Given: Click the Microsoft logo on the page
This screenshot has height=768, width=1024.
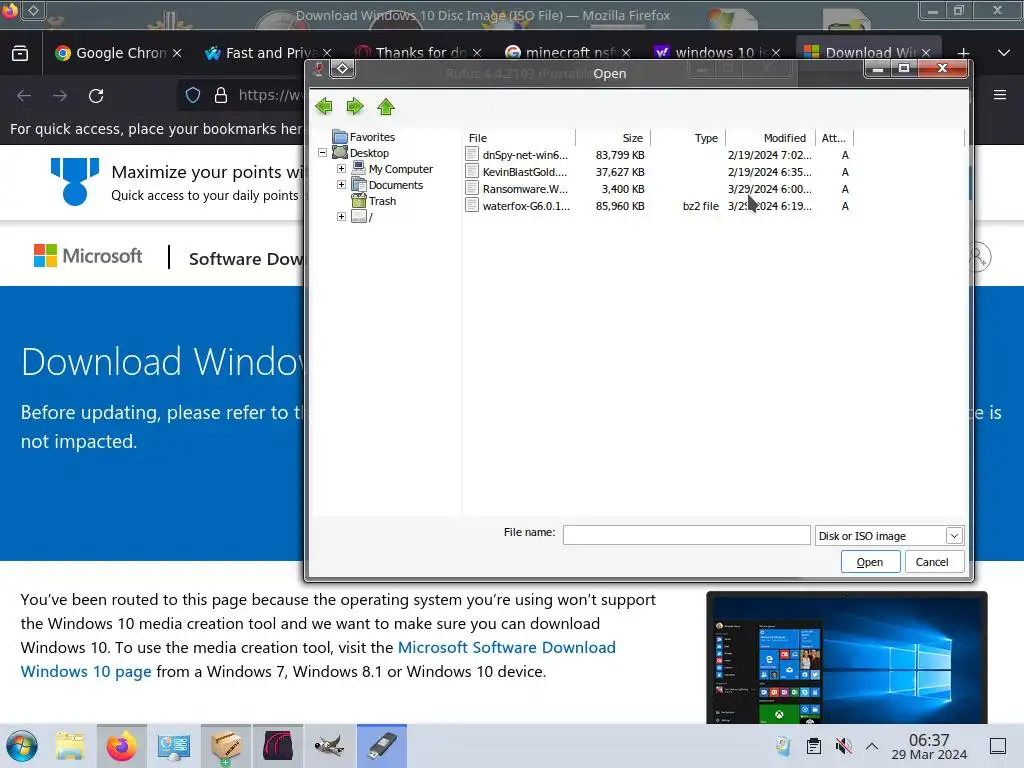Looking at the screenshot, I should (88, 255).
